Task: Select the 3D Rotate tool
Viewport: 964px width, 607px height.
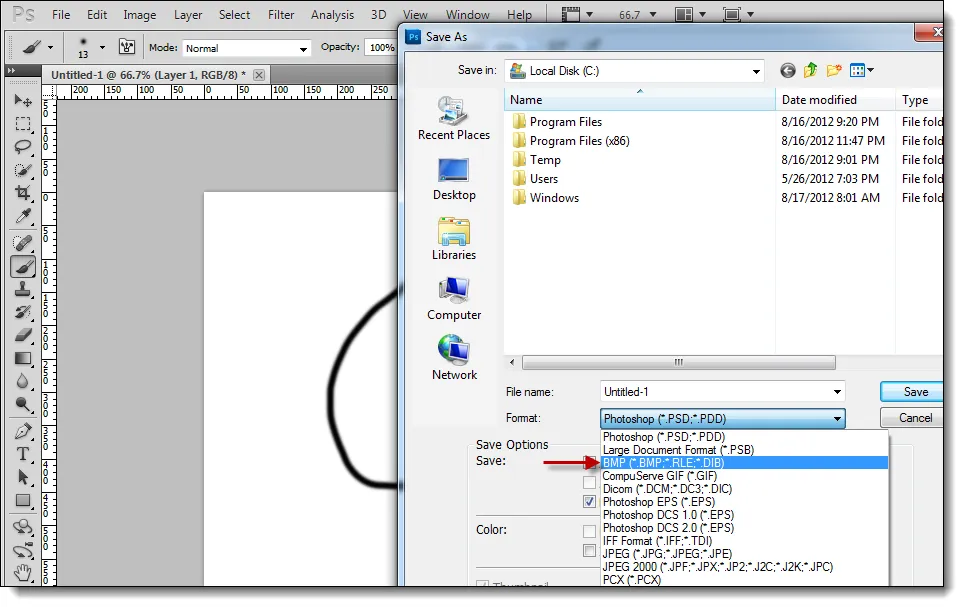Action: tap(23, 527)
